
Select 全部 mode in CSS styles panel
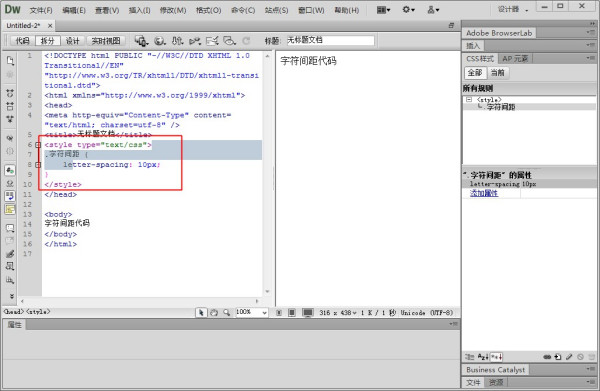475,73
